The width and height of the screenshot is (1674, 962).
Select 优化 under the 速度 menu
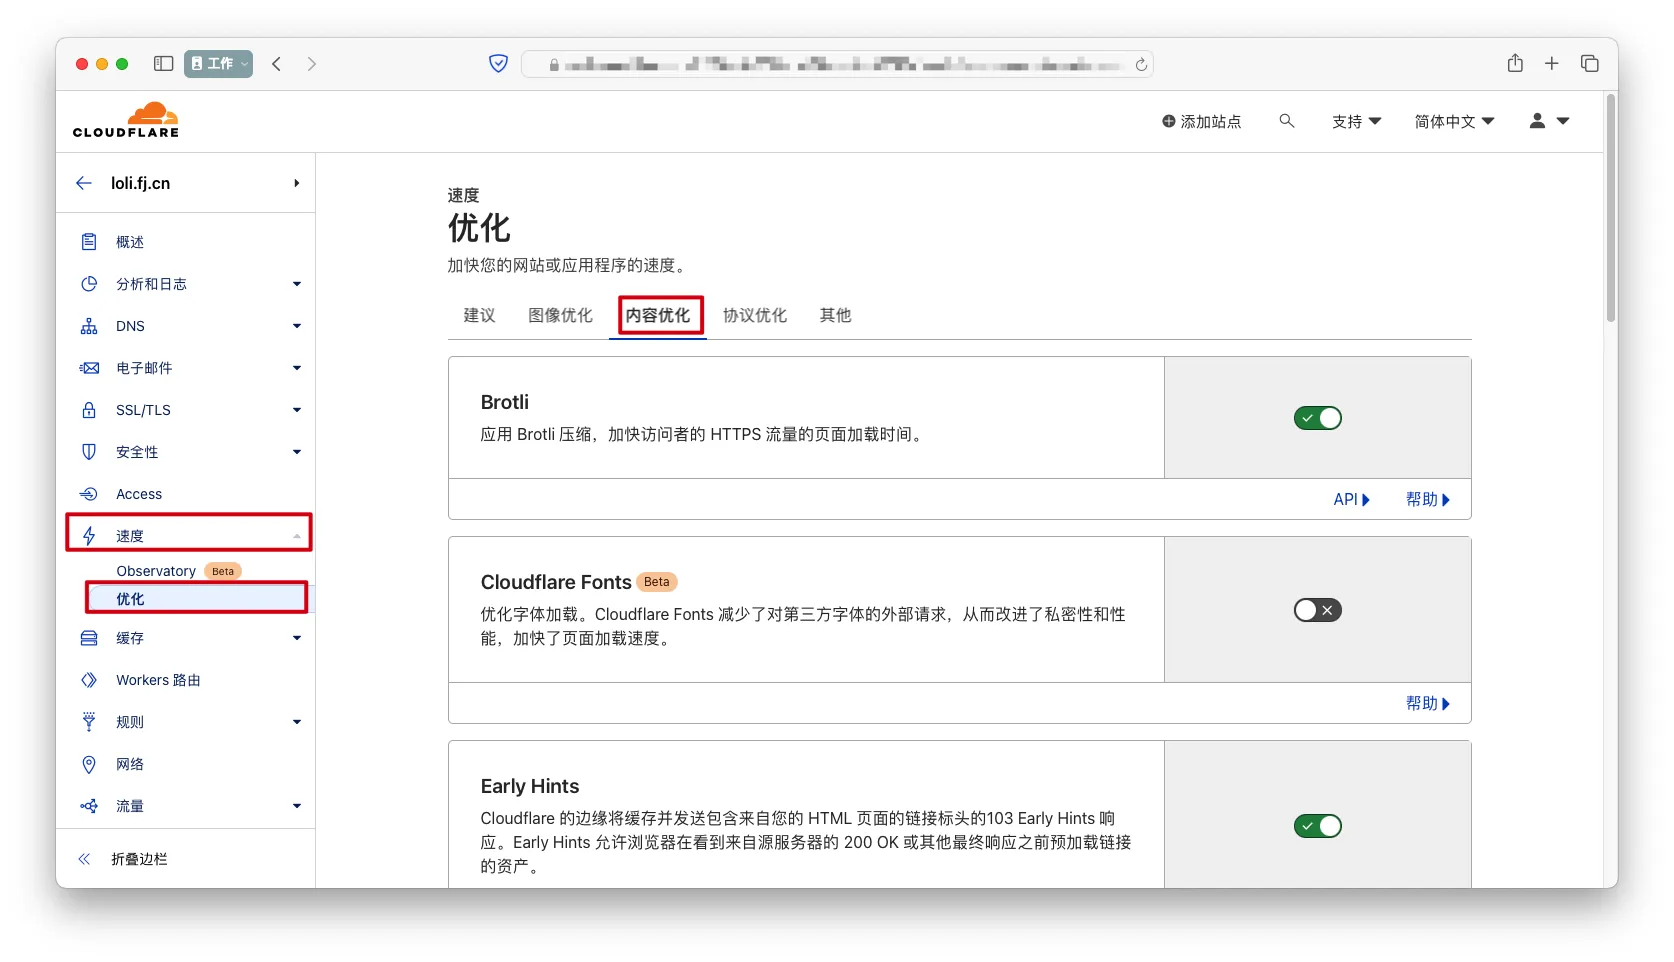click(x=130, y=599)
